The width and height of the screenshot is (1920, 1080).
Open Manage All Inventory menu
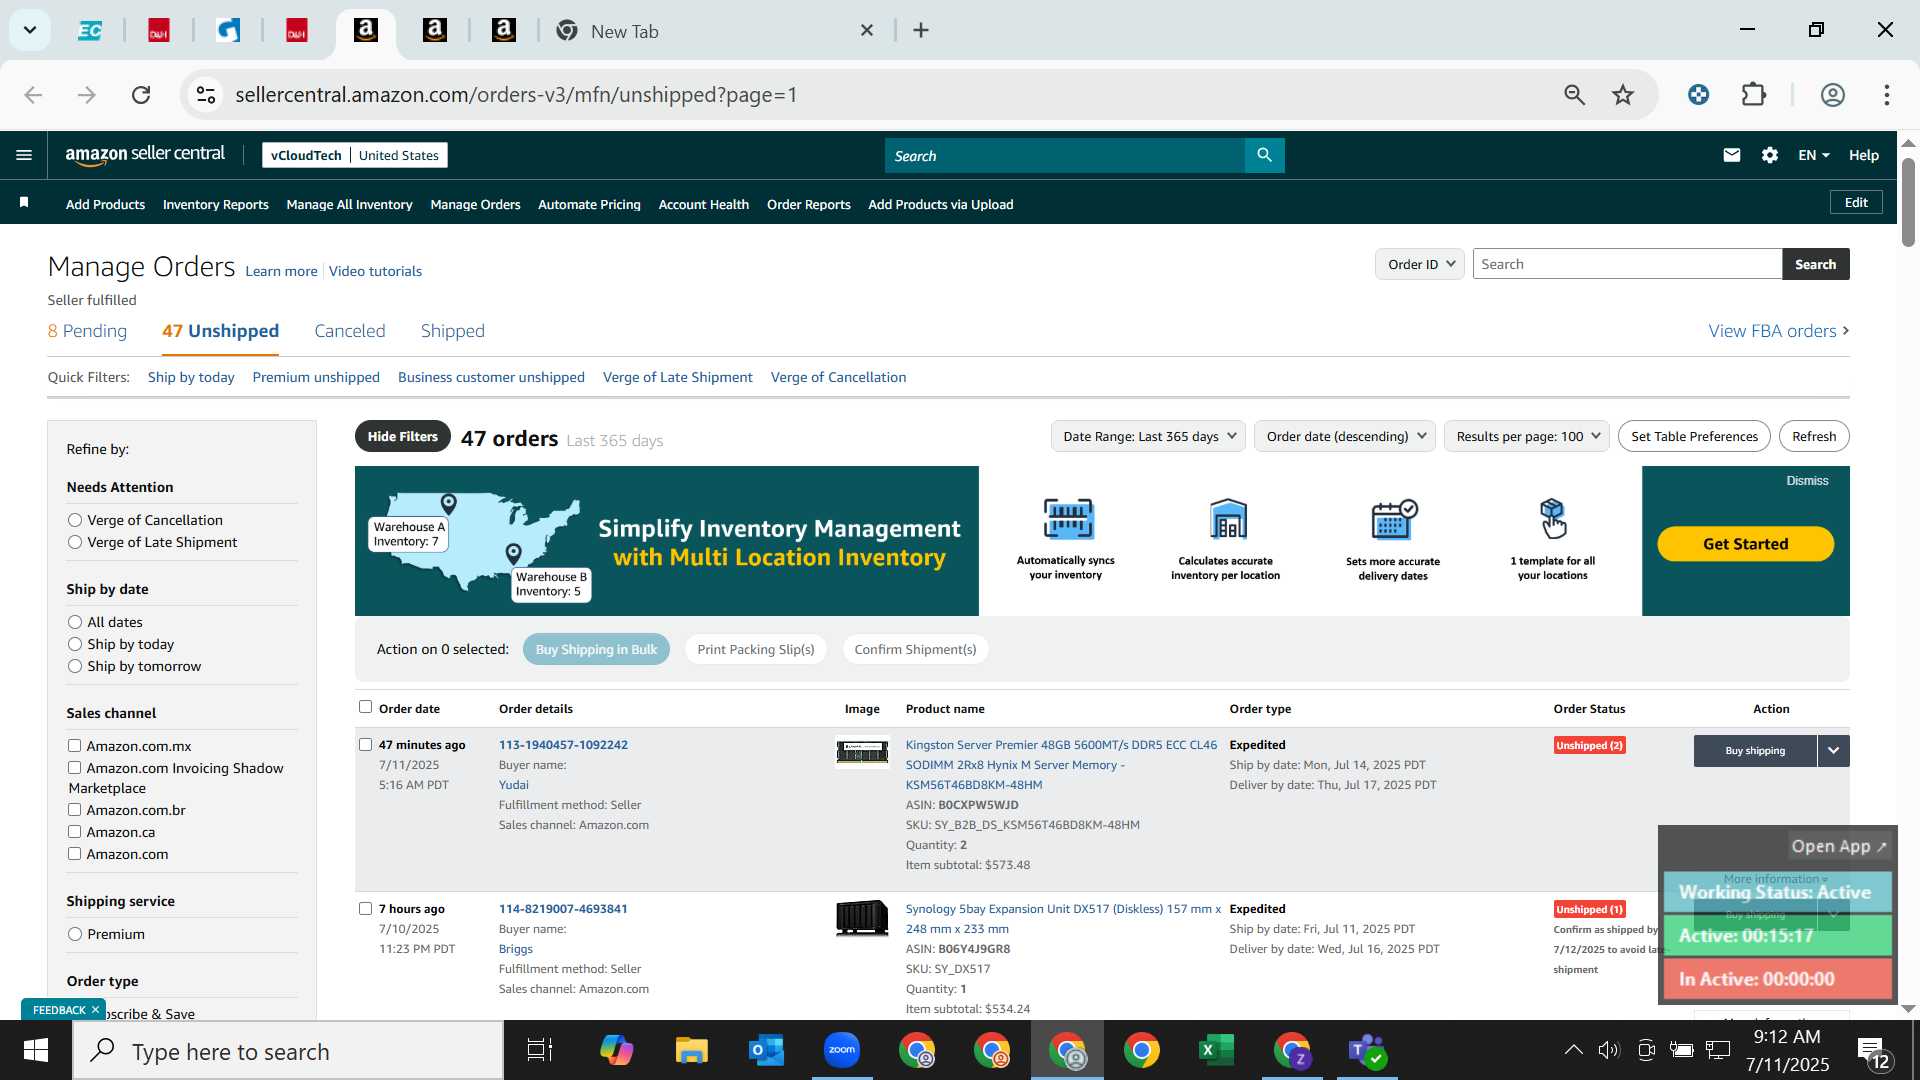pyautogui.click(x=349, y=204)
